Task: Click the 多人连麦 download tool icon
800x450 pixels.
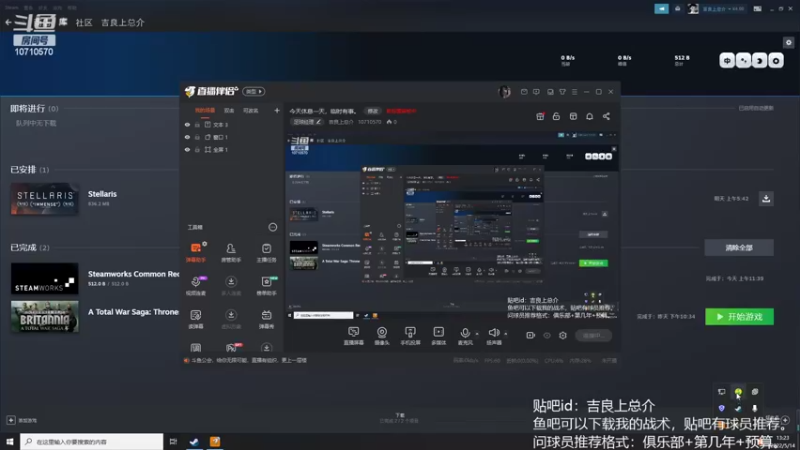Action: (231, 286)
